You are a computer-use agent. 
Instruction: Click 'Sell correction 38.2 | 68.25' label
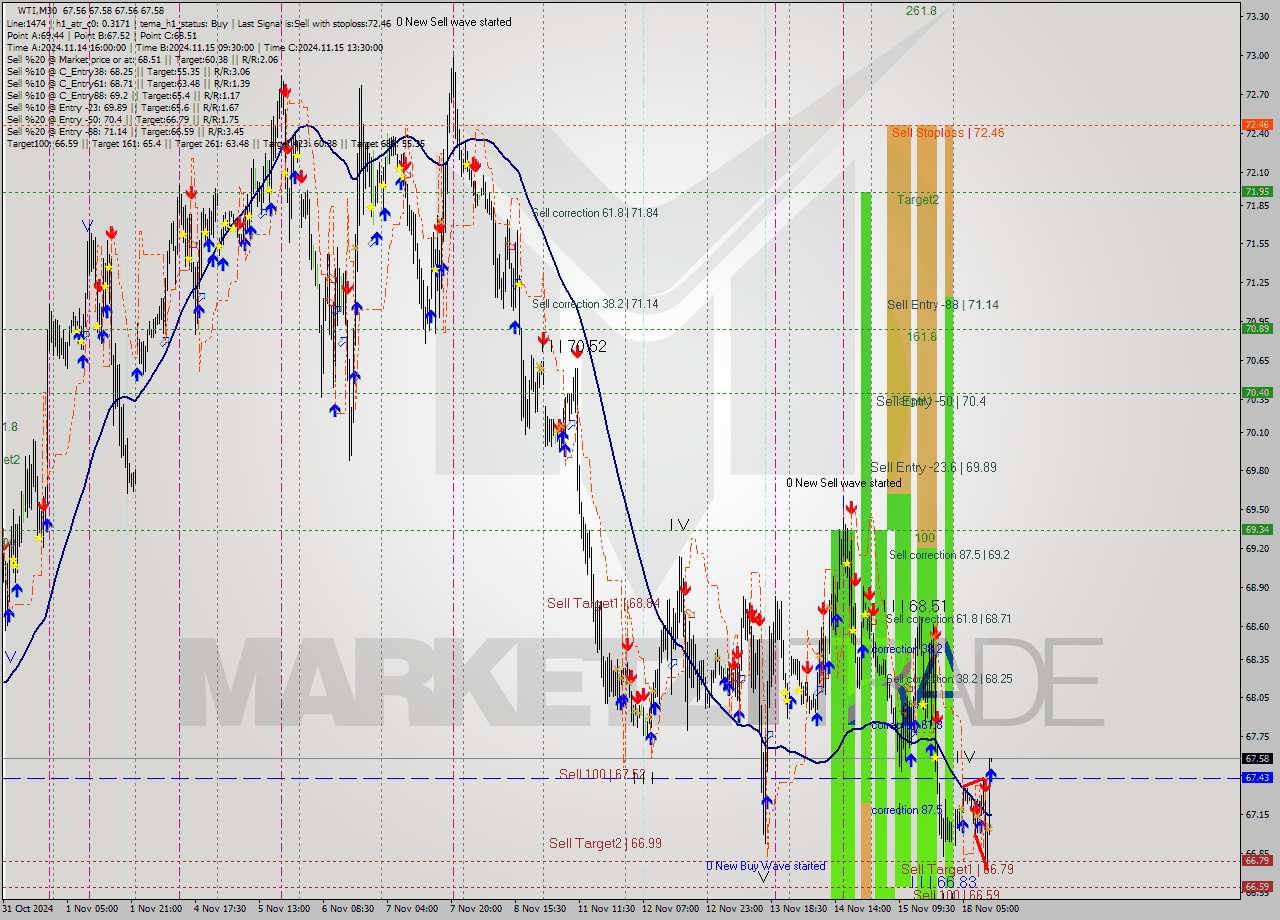949,679
